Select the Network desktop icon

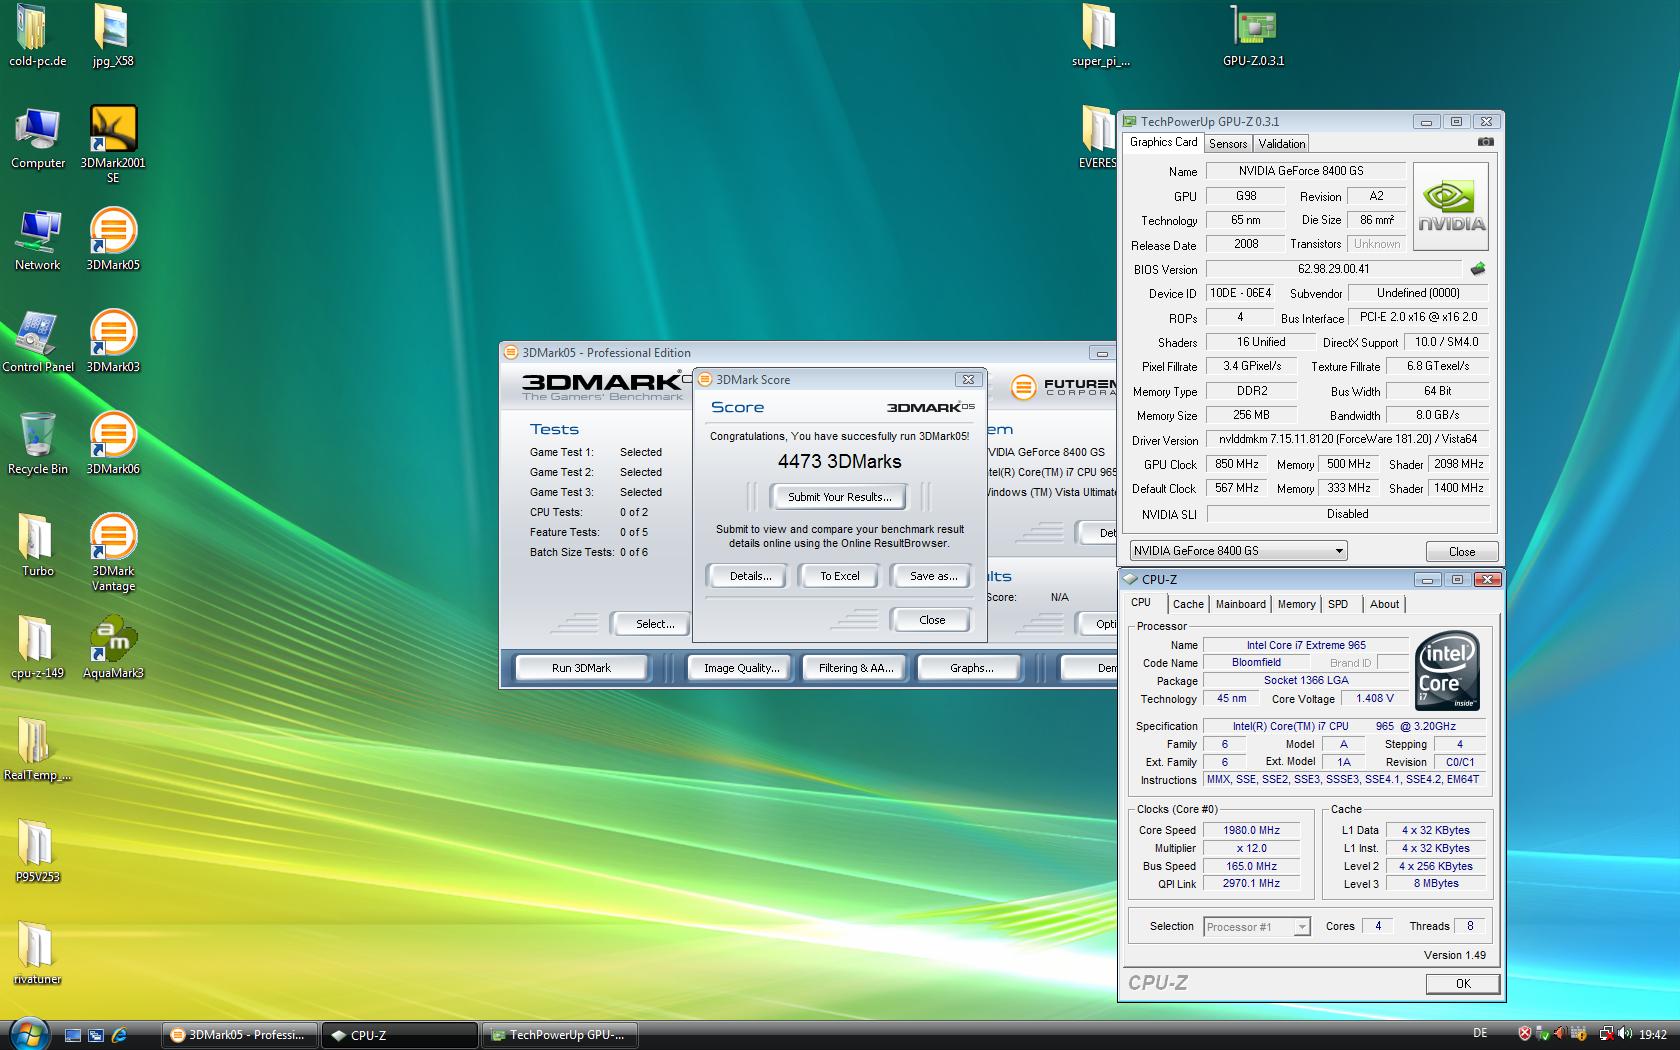click(37, 240)
